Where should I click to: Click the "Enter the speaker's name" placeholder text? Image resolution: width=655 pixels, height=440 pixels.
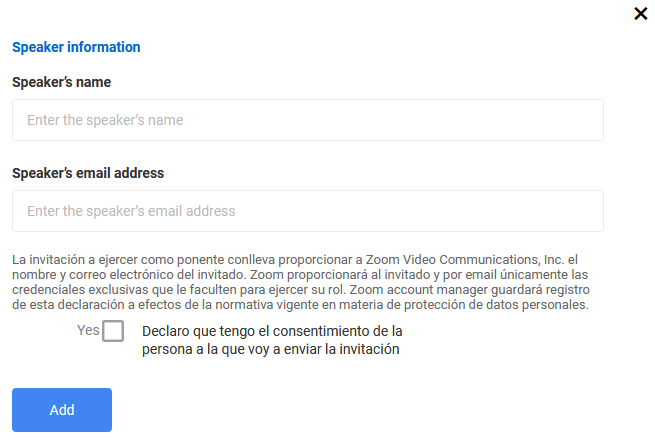coord(105,120)
